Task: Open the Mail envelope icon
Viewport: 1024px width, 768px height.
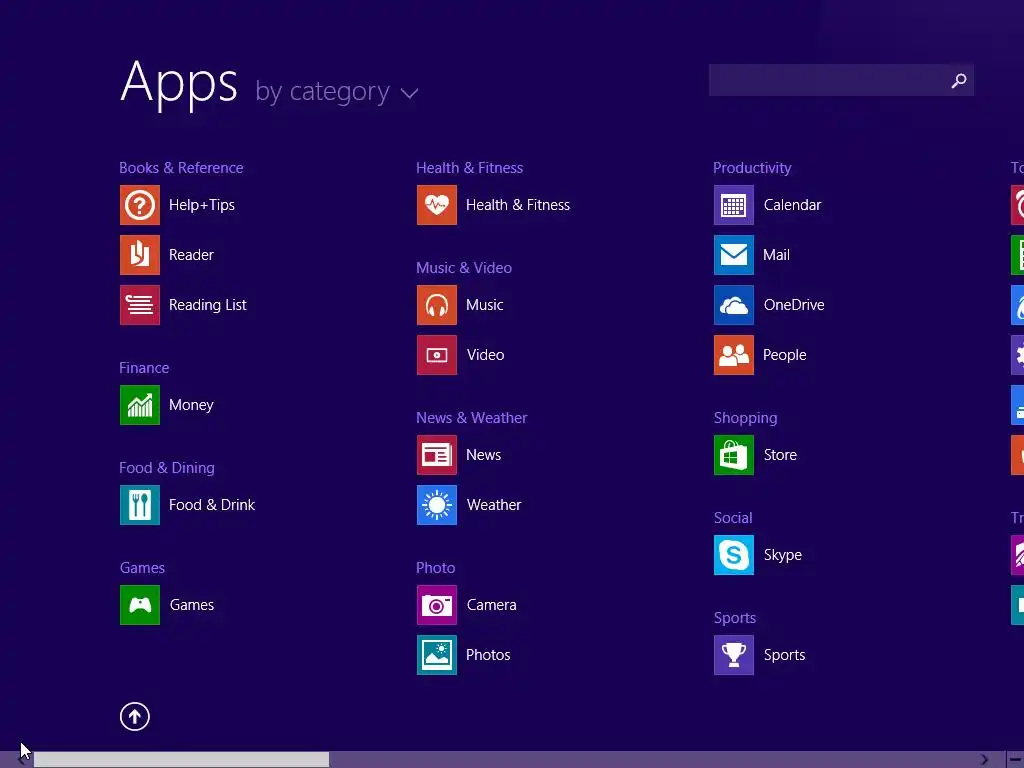Action: pos(734,255)
